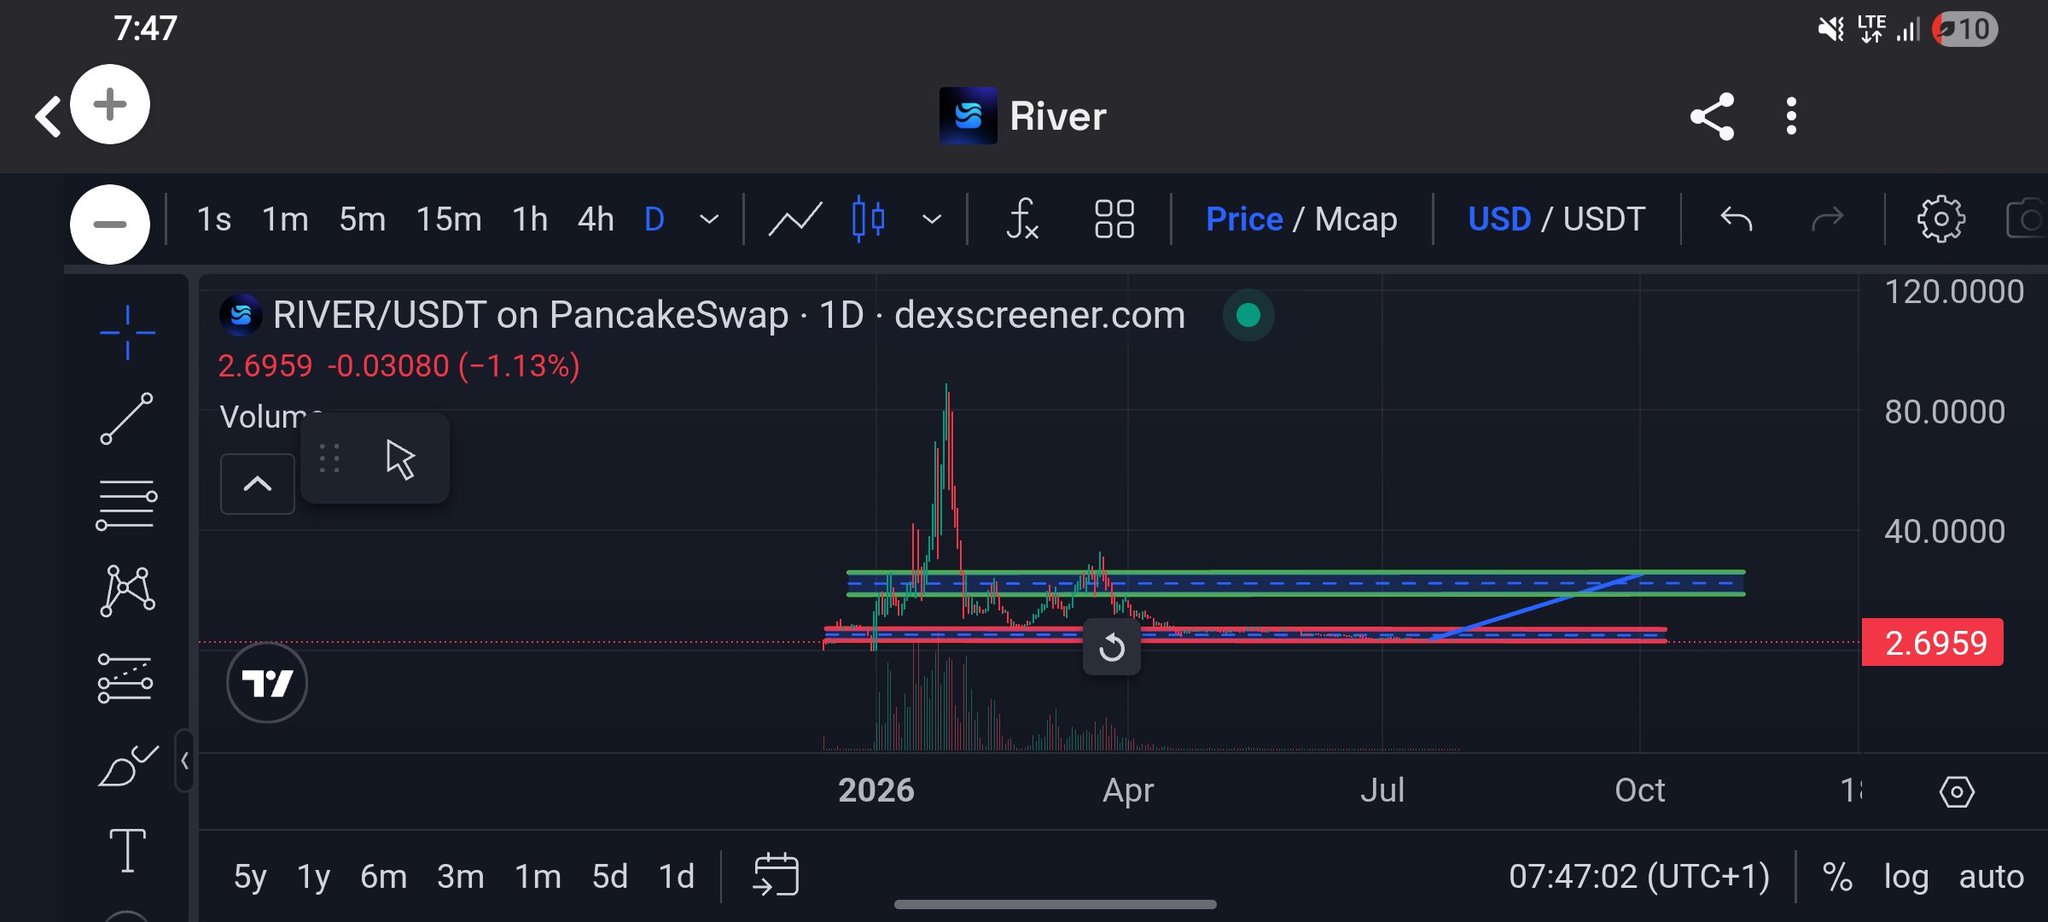
Task: Open the forecasting and measurement tool
Action: [126, 679]
